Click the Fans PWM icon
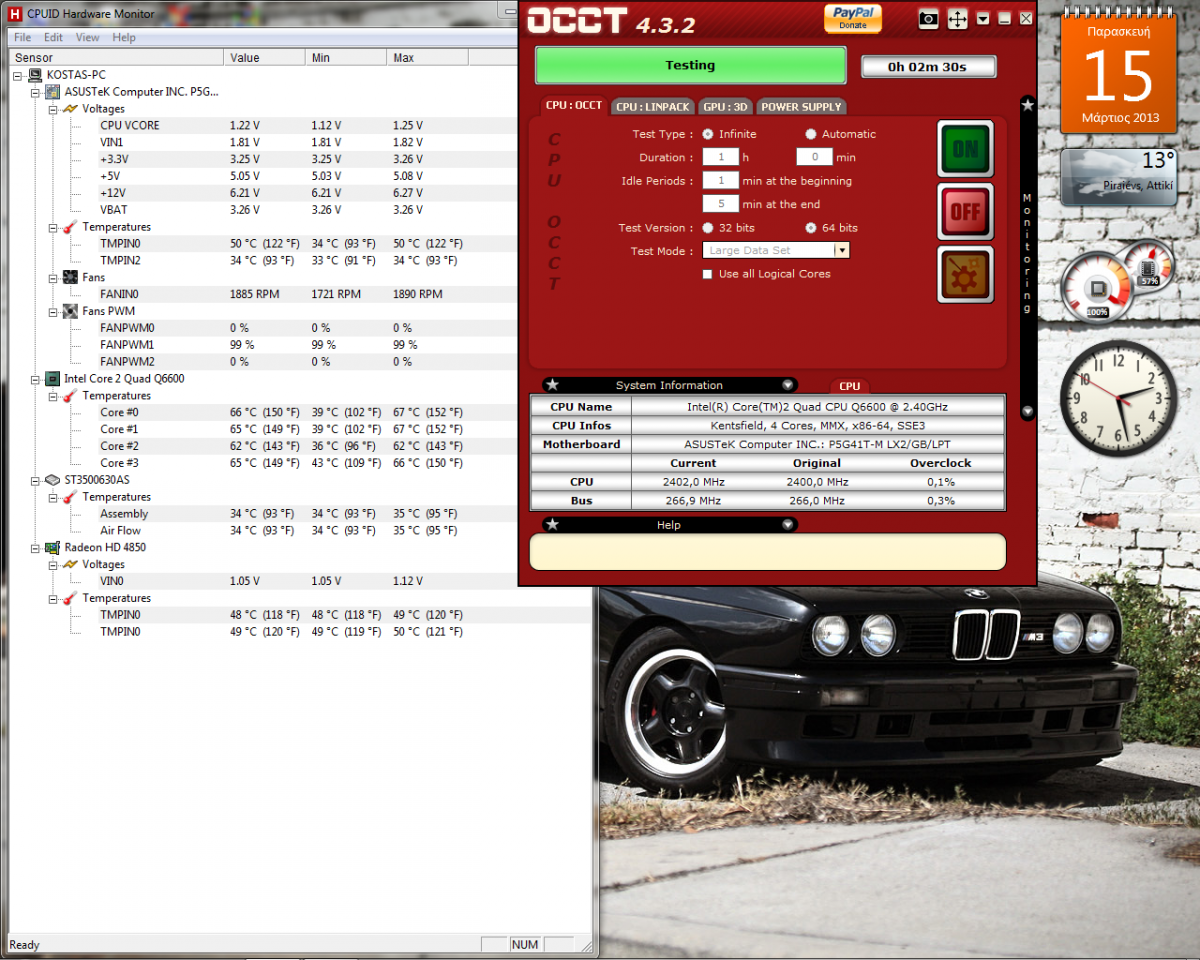Screen dimensions: 1200x960 click(x=70, y=311)
